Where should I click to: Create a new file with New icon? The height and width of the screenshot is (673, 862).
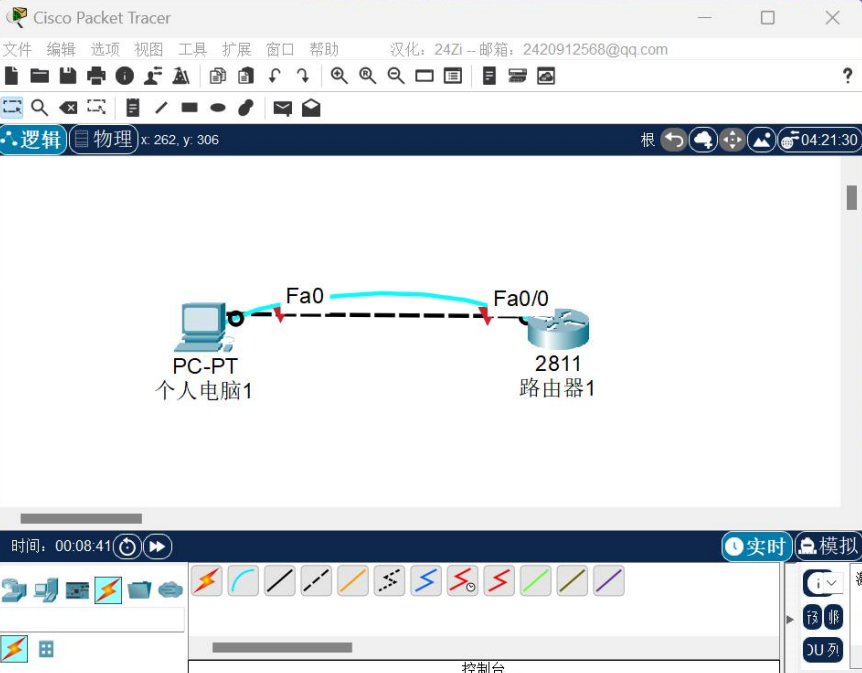tap(12, 76)
